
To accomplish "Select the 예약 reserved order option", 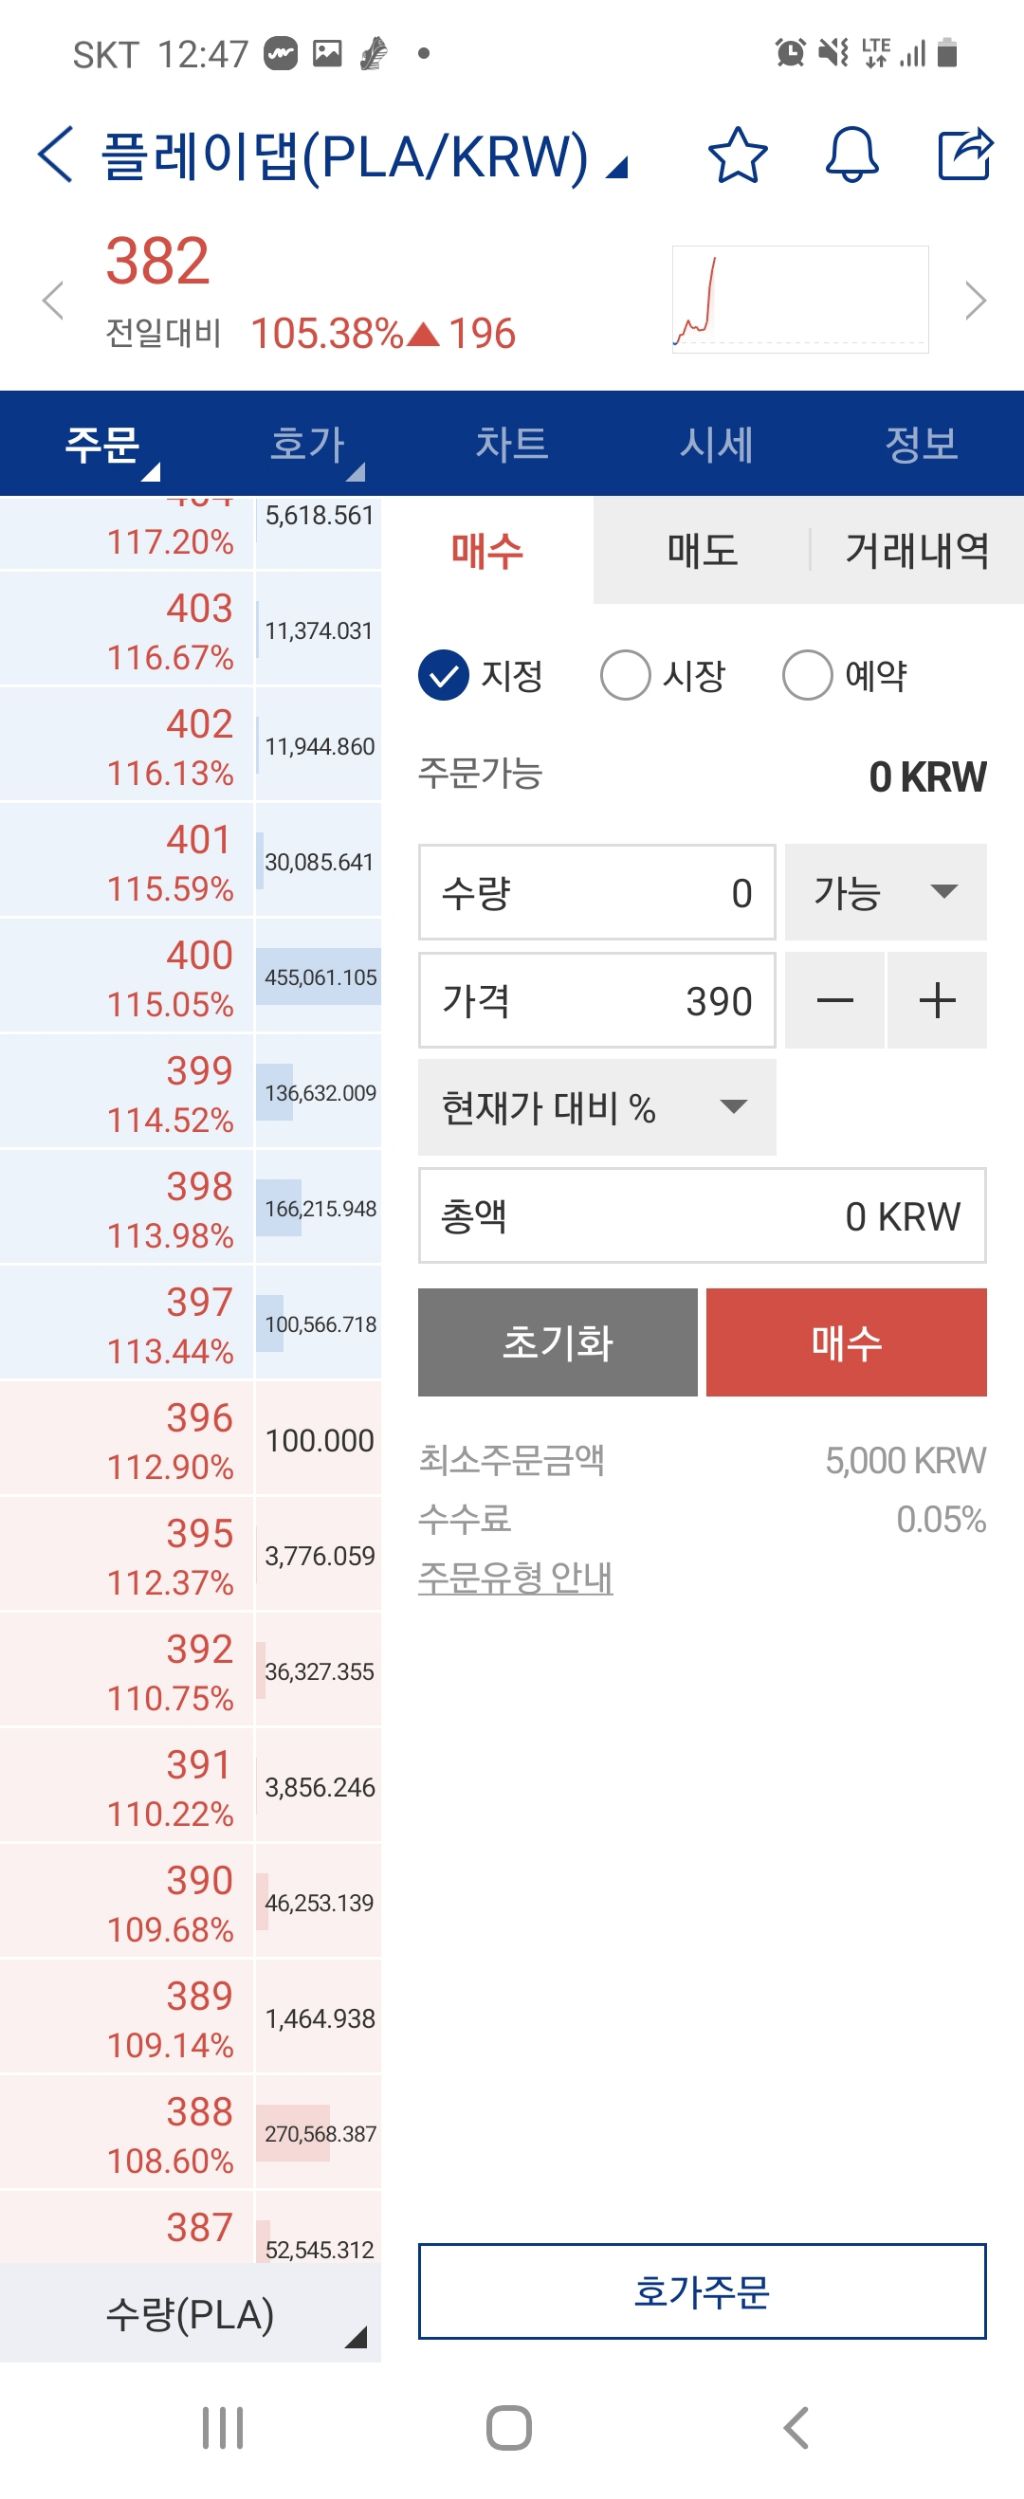I will tap(846, 676).
